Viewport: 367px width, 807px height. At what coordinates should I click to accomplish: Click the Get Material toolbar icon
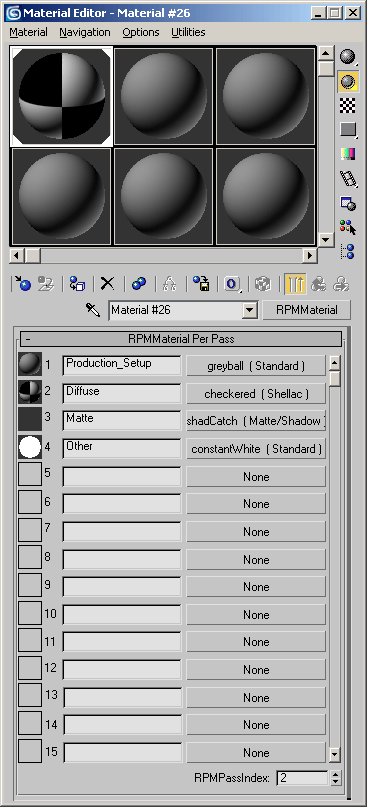point(23,283)
